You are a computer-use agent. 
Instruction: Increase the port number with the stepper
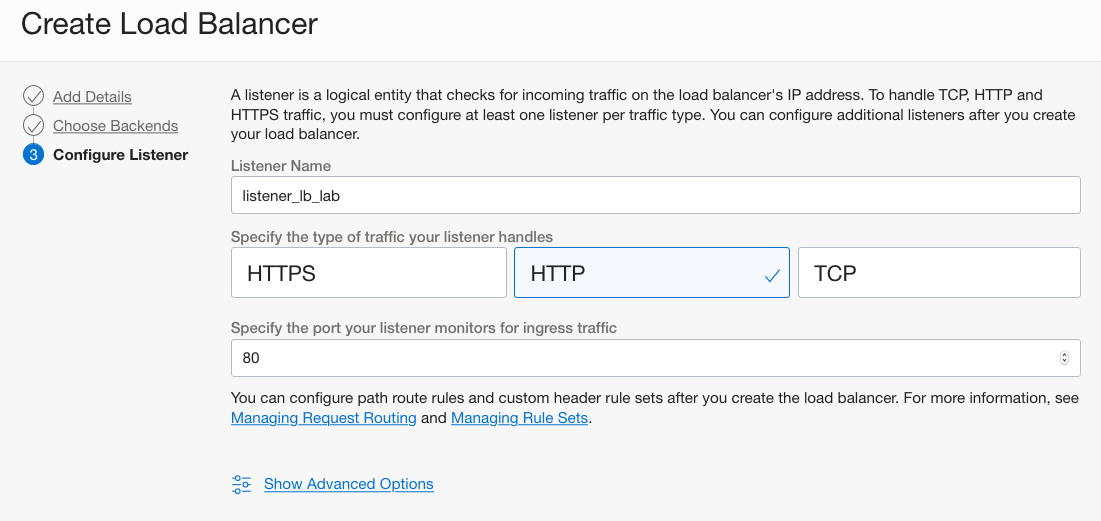point(1064,355)
